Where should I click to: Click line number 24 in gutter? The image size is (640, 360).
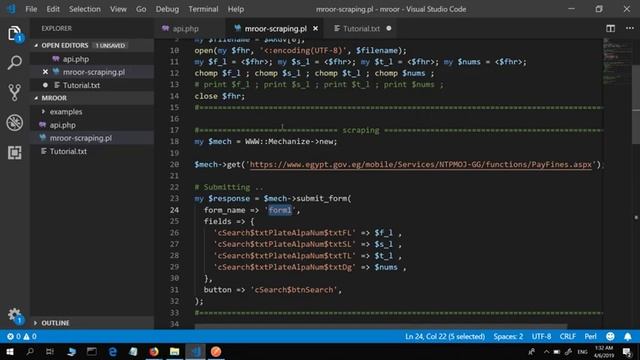tap(174, 210)
